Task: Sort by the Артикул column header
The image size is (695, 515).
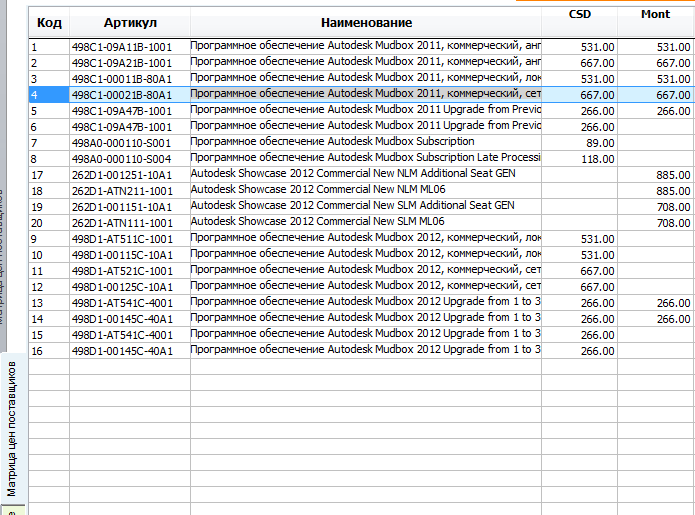Action: click(x=130, y=22)
